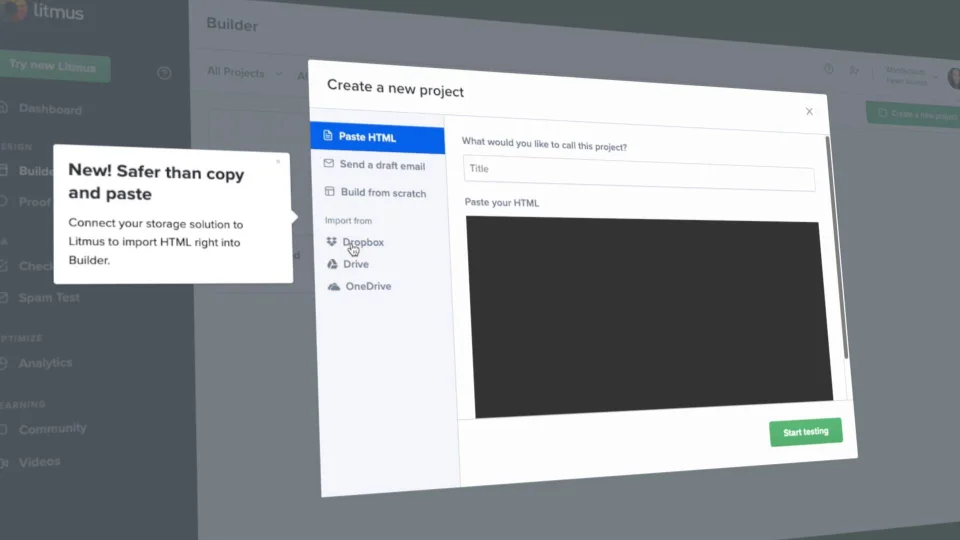Screen dimensions: 960x540
Task: Select the Paste HTML option
Action: pos(377,137)
